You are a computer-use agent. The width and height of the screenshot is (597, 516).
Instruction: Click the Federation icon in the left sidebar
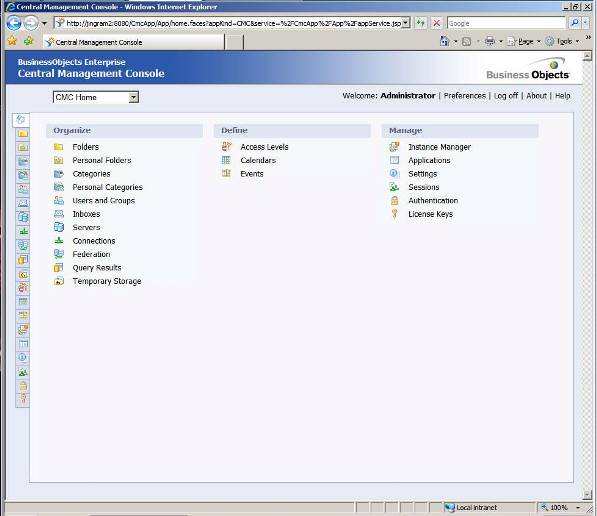point(23,245)
